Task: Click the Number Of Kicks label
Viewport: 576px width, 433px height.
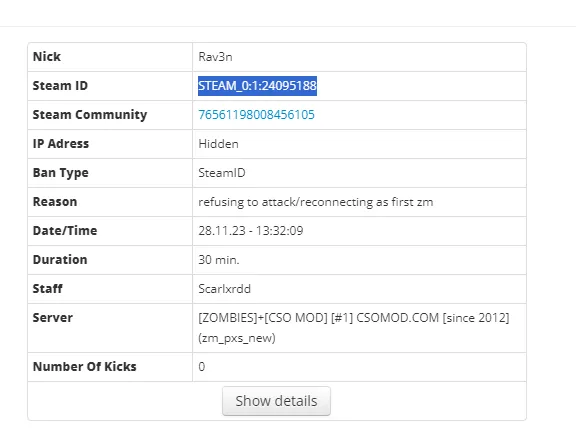Action: click(84, 367)
